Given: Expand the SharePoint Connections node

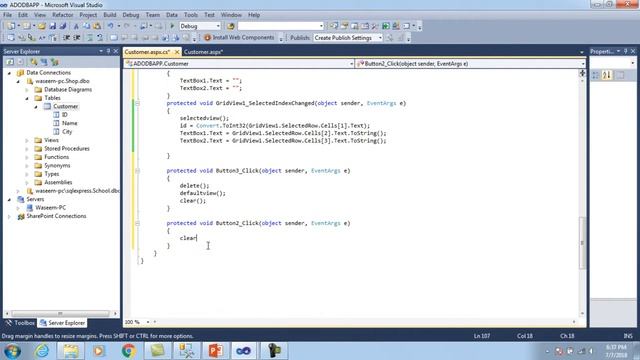Looking at the screenshot, I should [9, 216].
